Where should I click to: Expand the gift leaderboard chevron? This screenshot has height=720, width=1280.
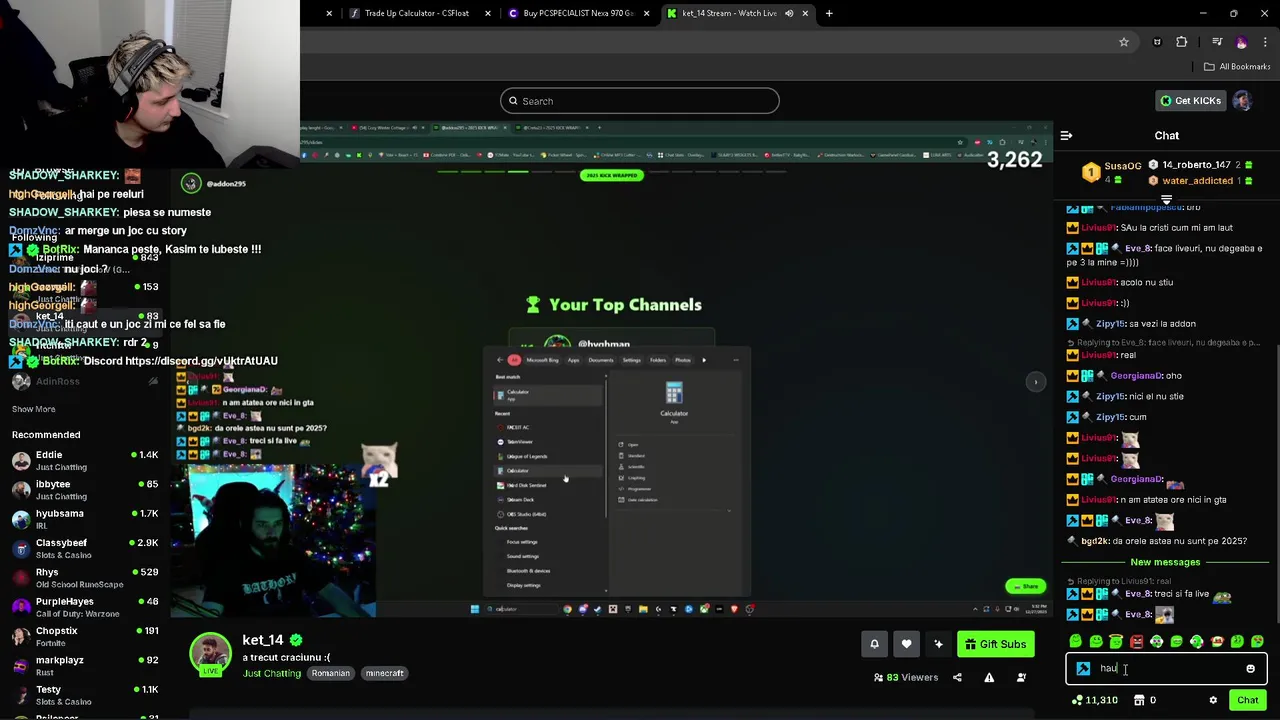pos(1166,199)
